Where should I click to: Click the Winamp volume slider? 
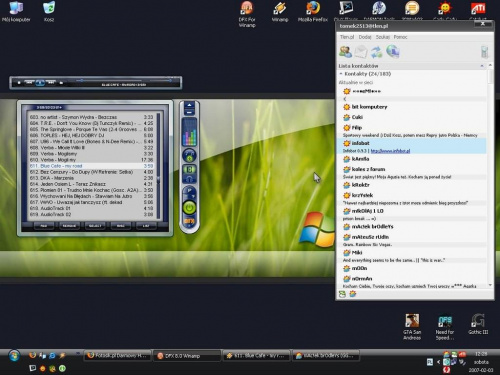tap(161, 80)
